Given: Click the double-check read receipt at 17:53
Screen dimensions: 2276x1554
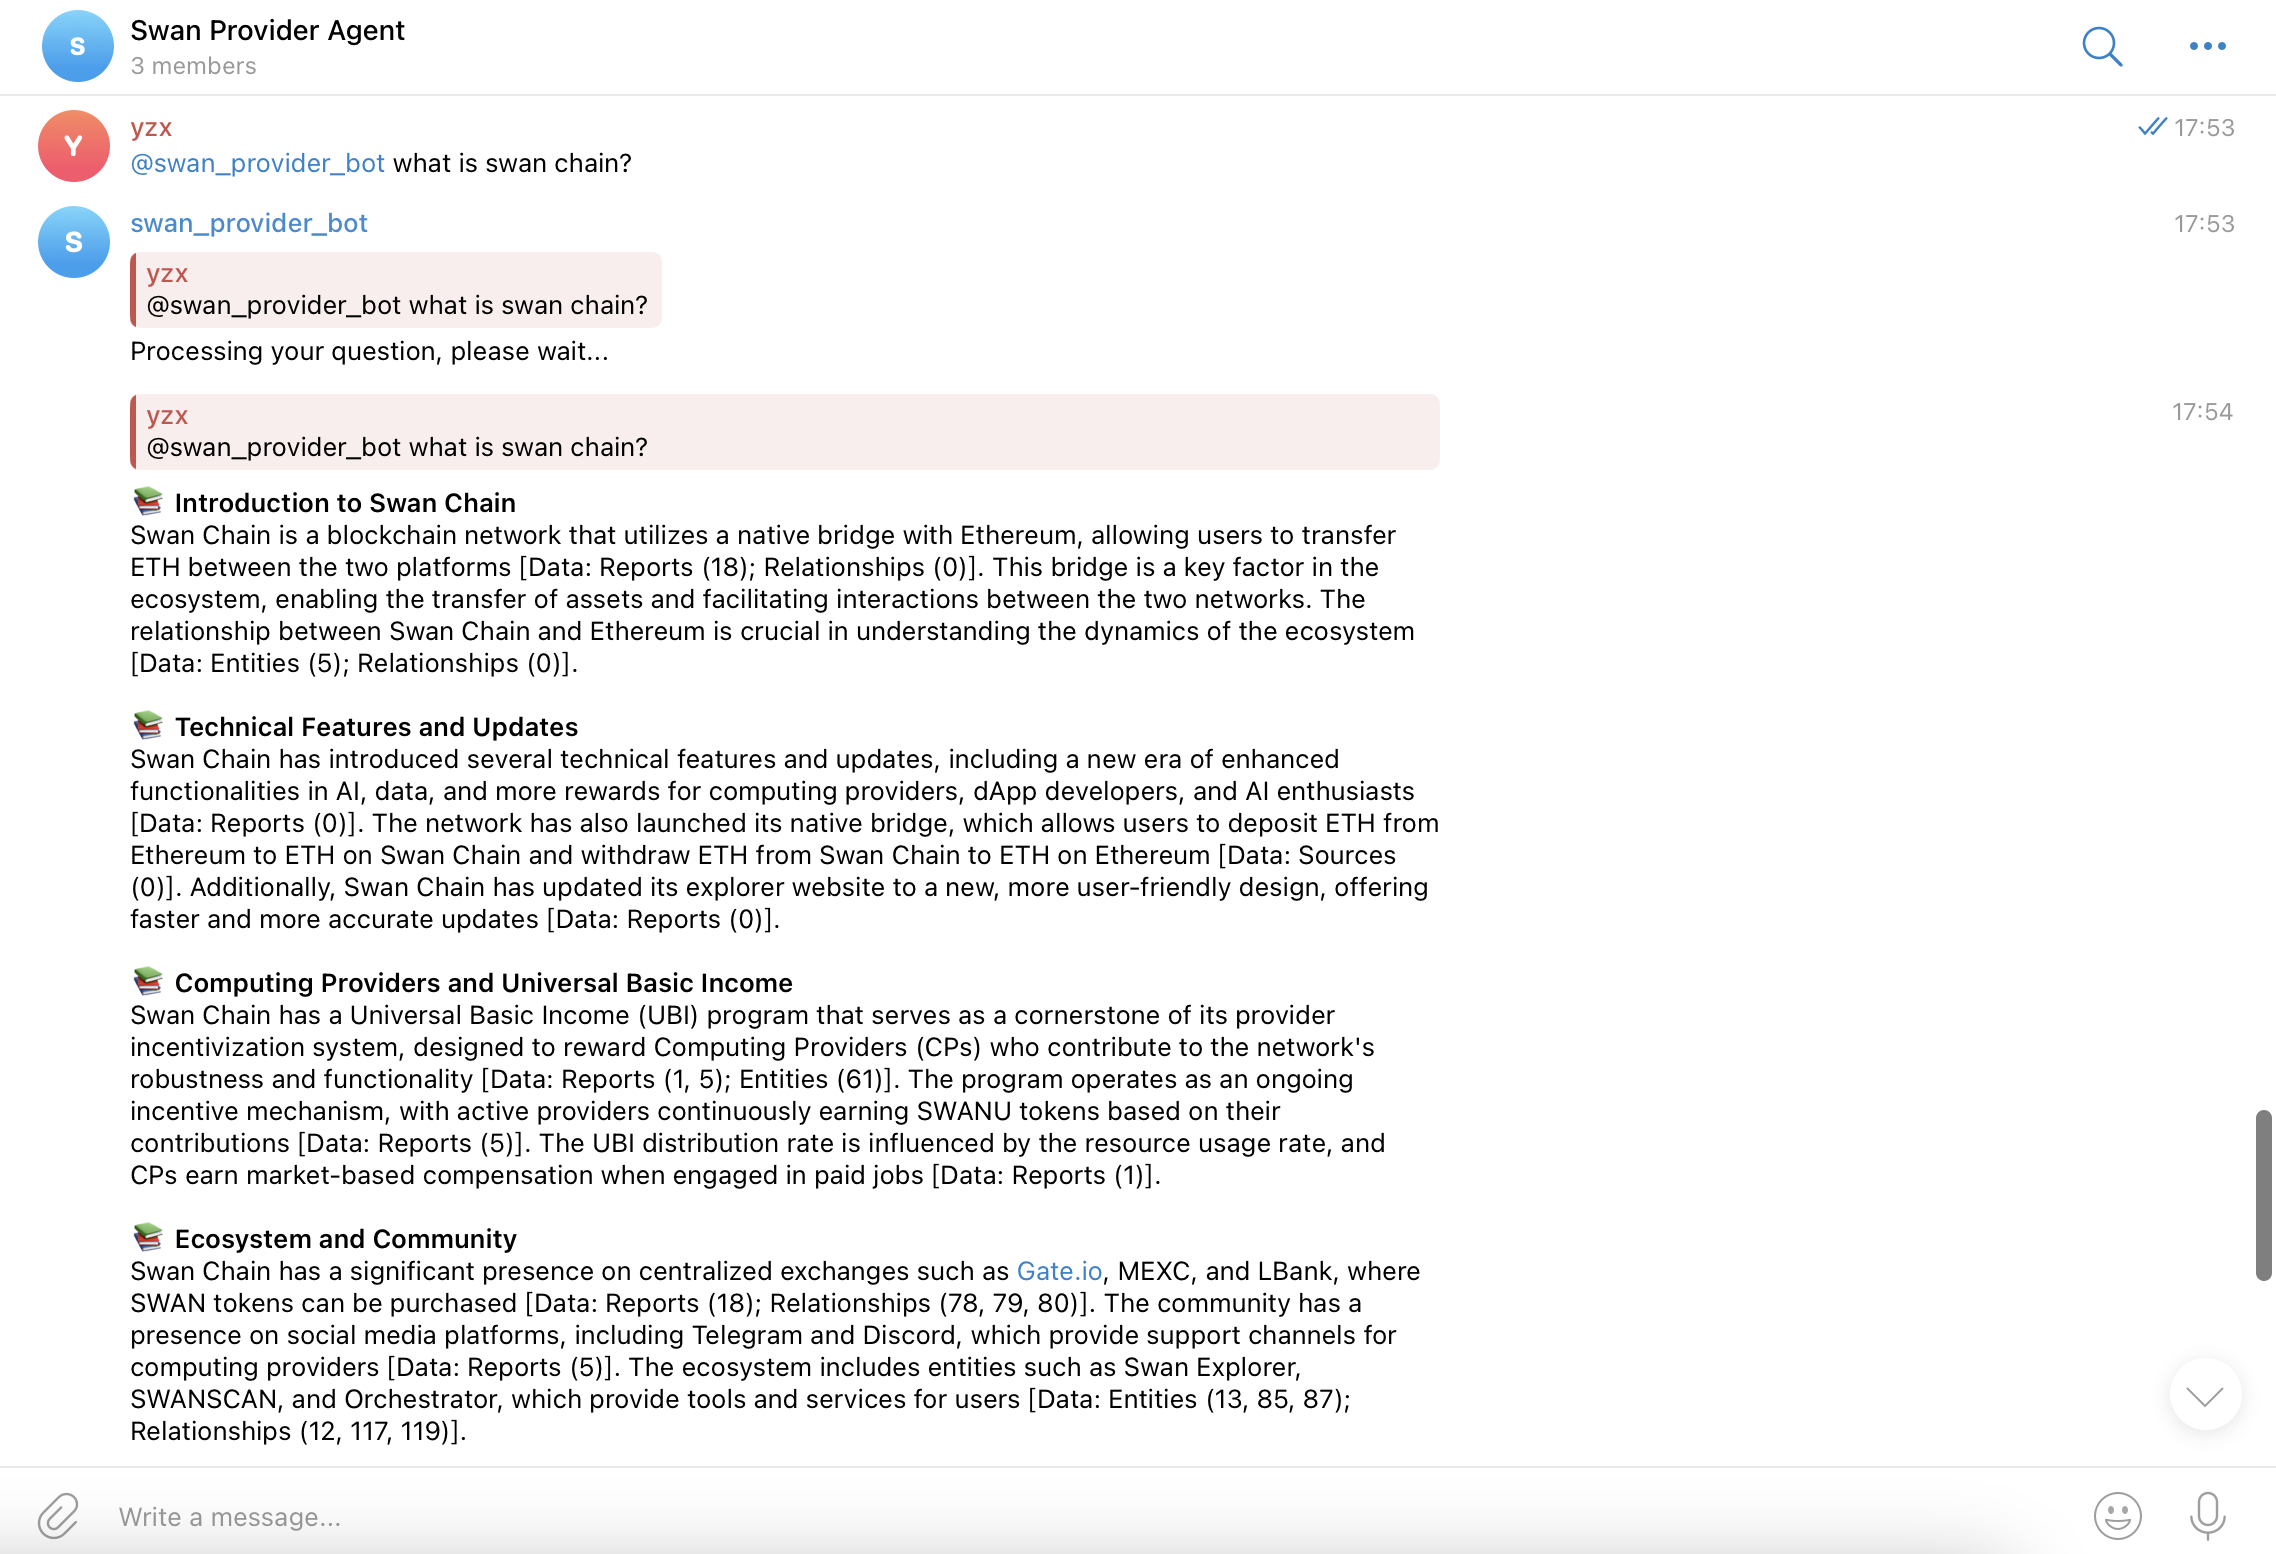Looking at the screenshot, I should 2152,127.
